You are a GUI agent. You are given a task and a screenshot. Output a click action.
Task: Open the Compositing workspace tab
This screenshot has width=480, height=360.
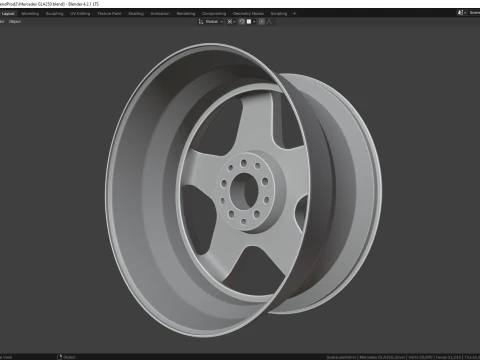(x=214, y=14)
